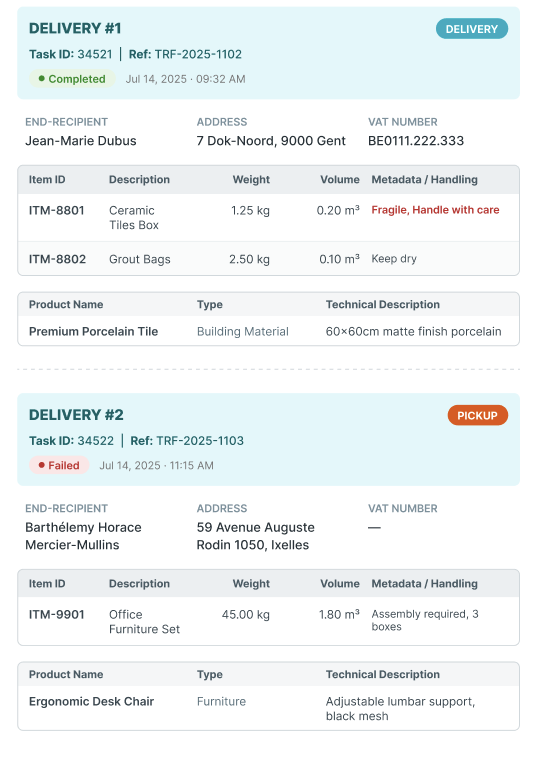Click the green Completed status dot
The height and width of the screenshot is (760, 542).
42,79
